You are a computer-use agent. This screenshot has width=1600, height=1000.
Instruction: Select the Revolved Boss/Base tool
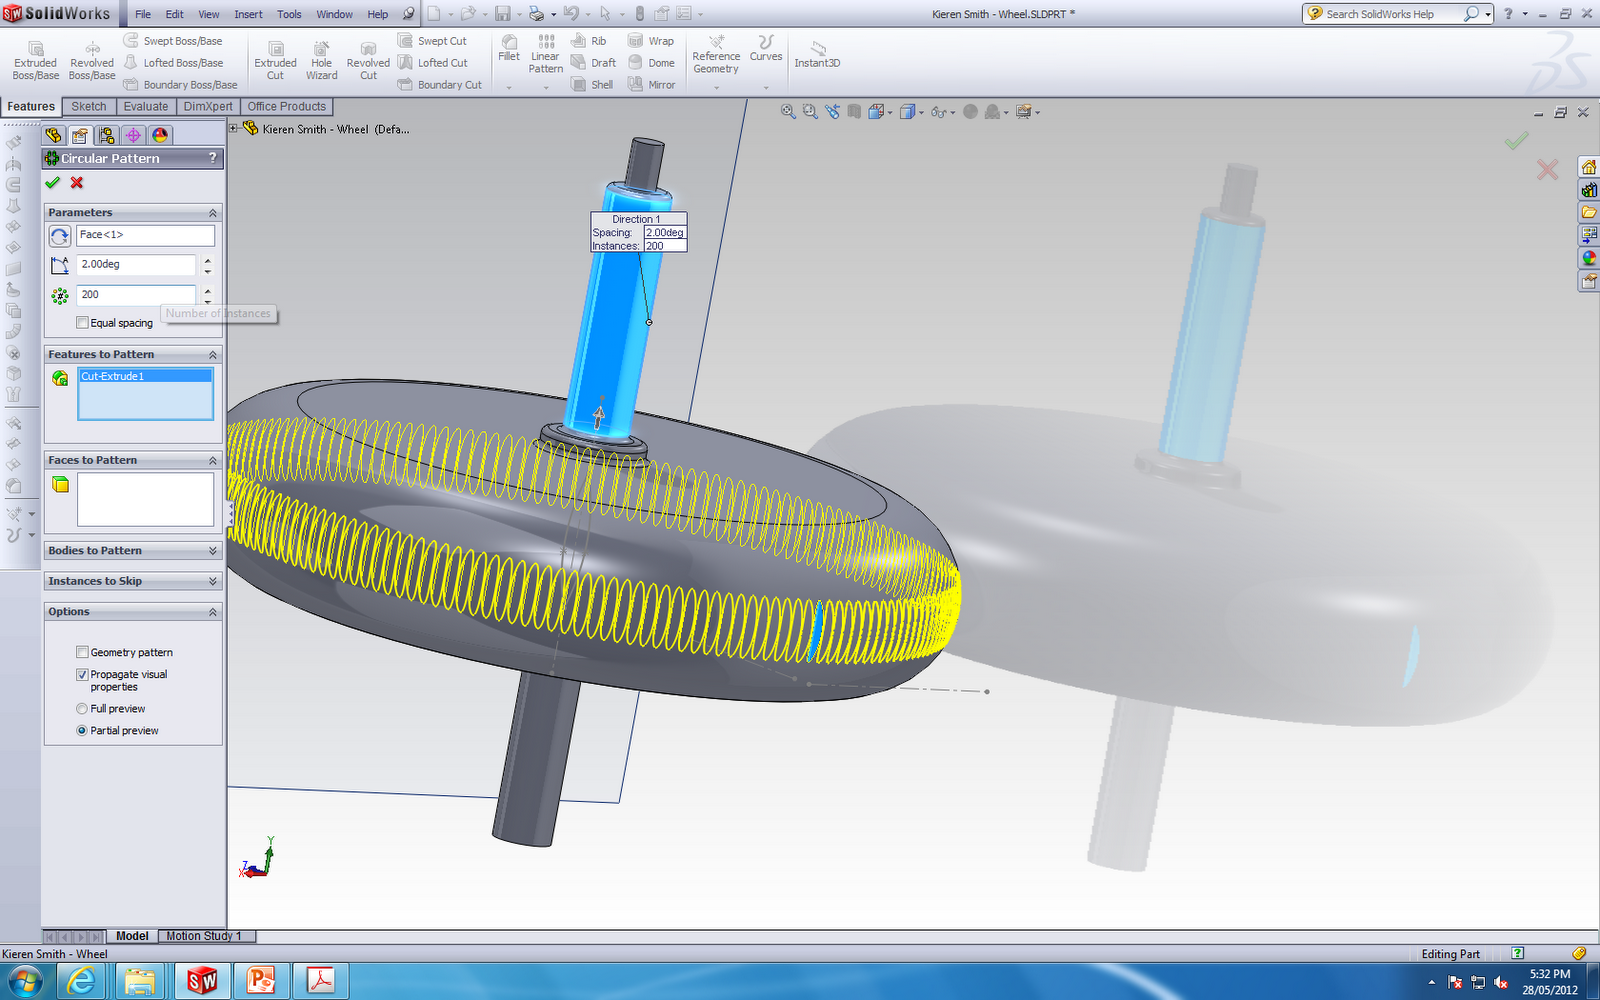pyautogui.click(x=92, y=61)
